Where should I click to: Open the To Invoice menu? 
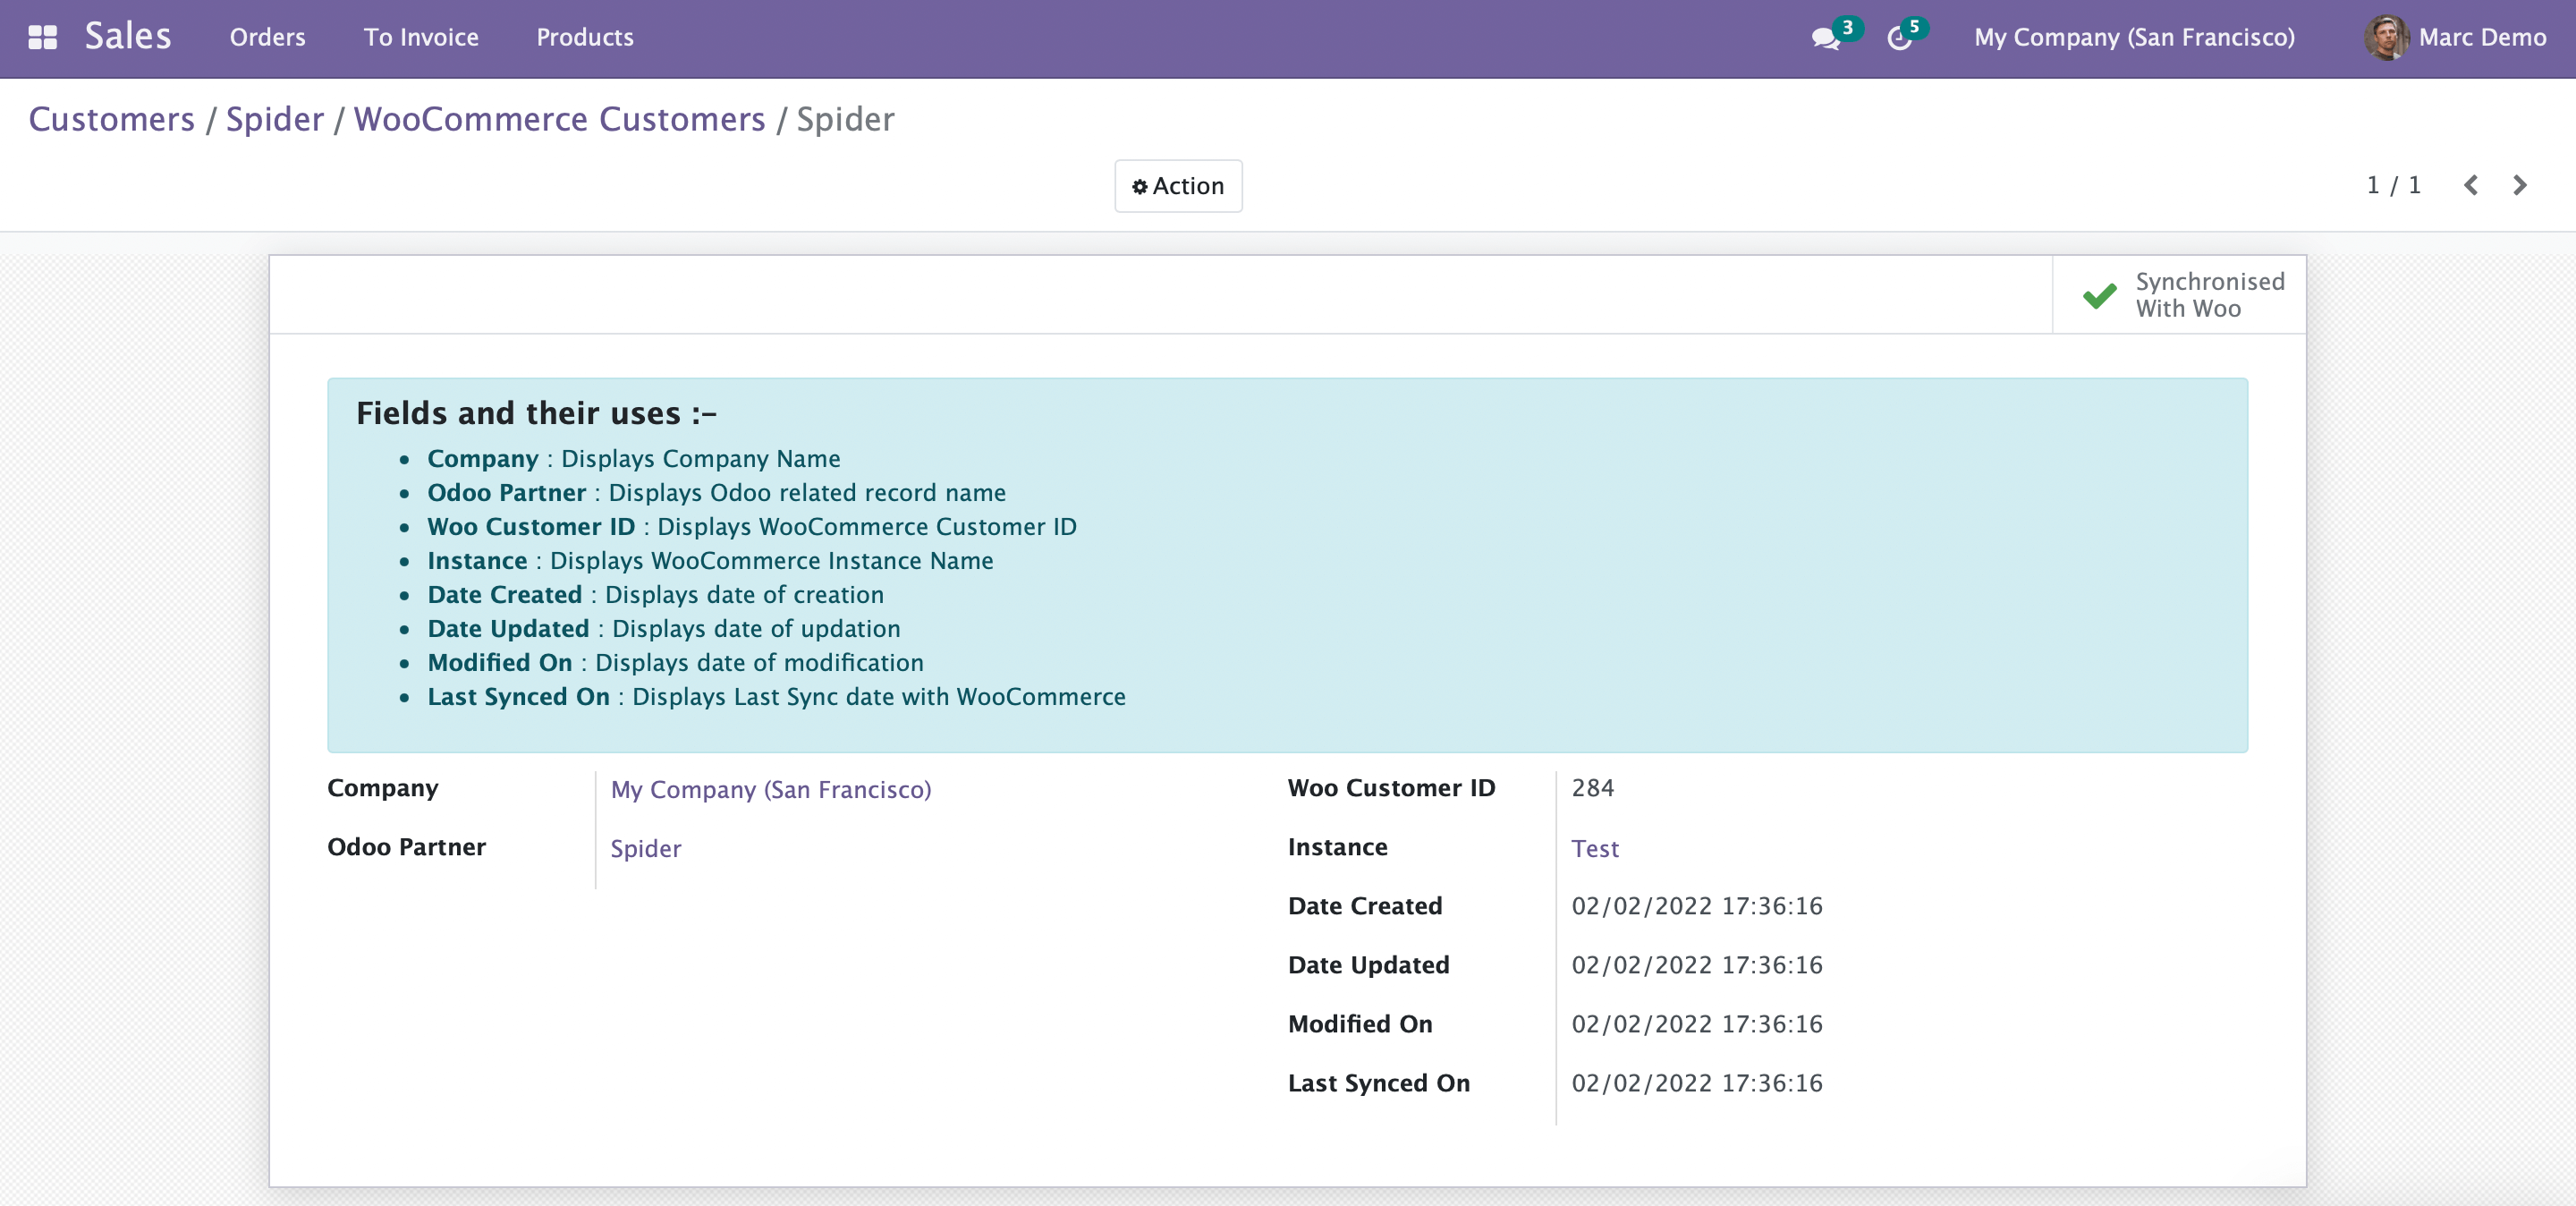click(x=421, y=38)
